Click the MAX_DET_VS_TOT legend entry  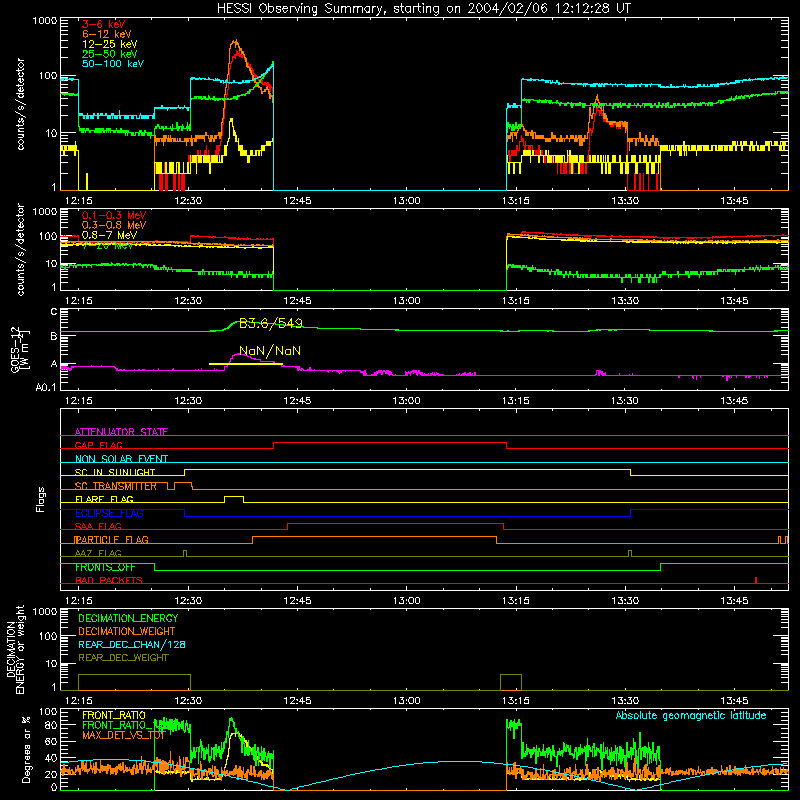pyautogui.click(x=123, y=735)
